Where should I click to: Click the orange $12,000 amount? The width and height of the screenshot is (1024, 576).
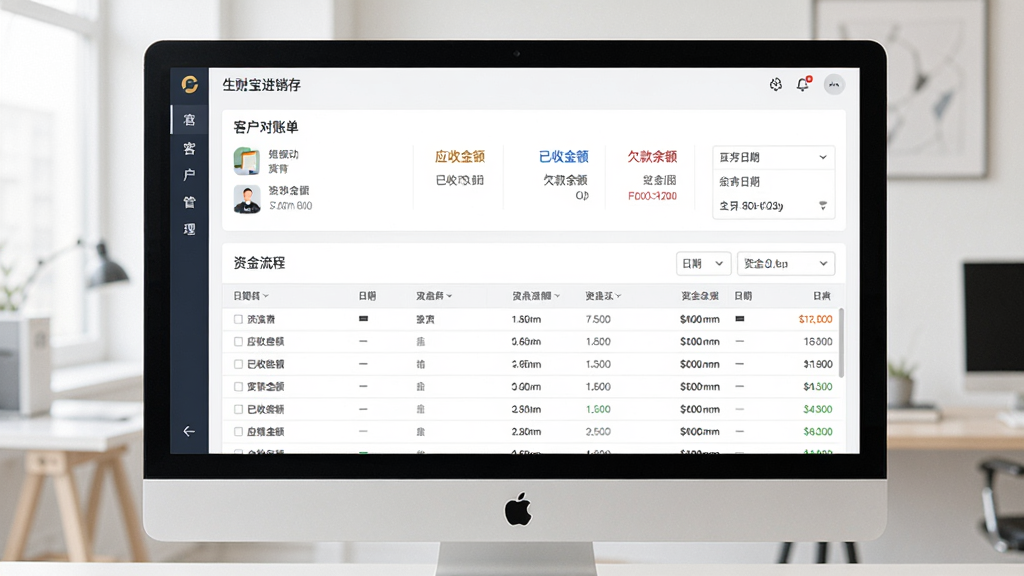815,319
